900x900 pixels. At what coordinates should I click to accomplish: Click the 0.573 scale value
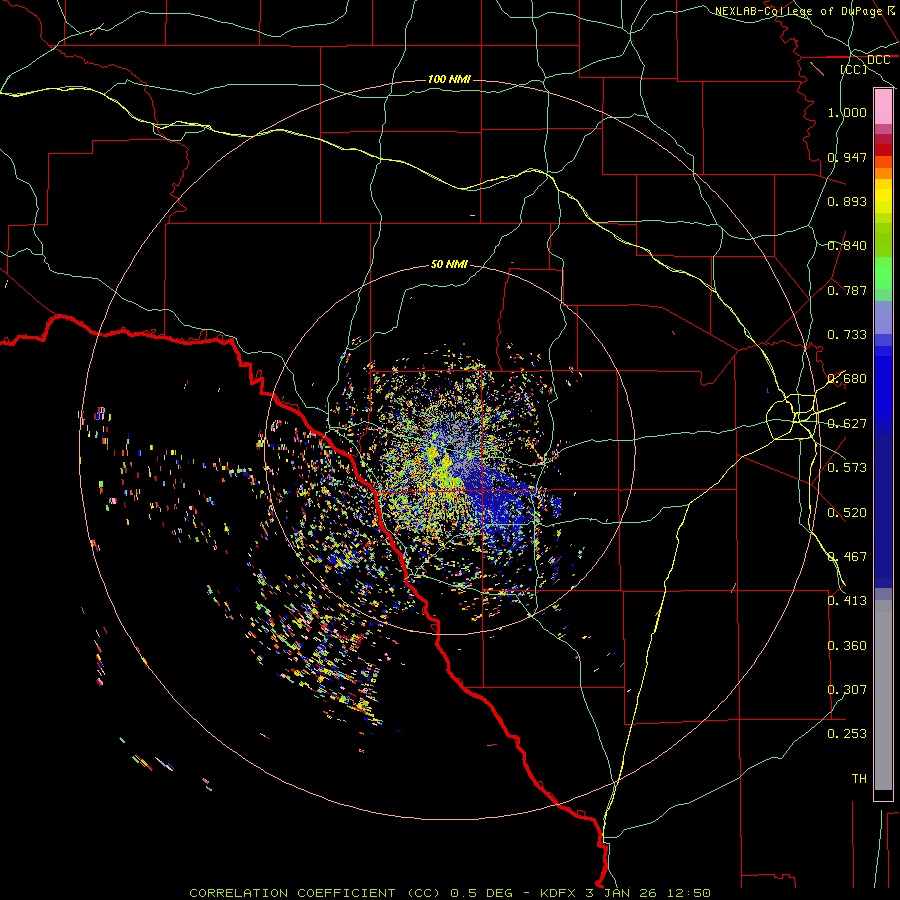click(847, 468)
